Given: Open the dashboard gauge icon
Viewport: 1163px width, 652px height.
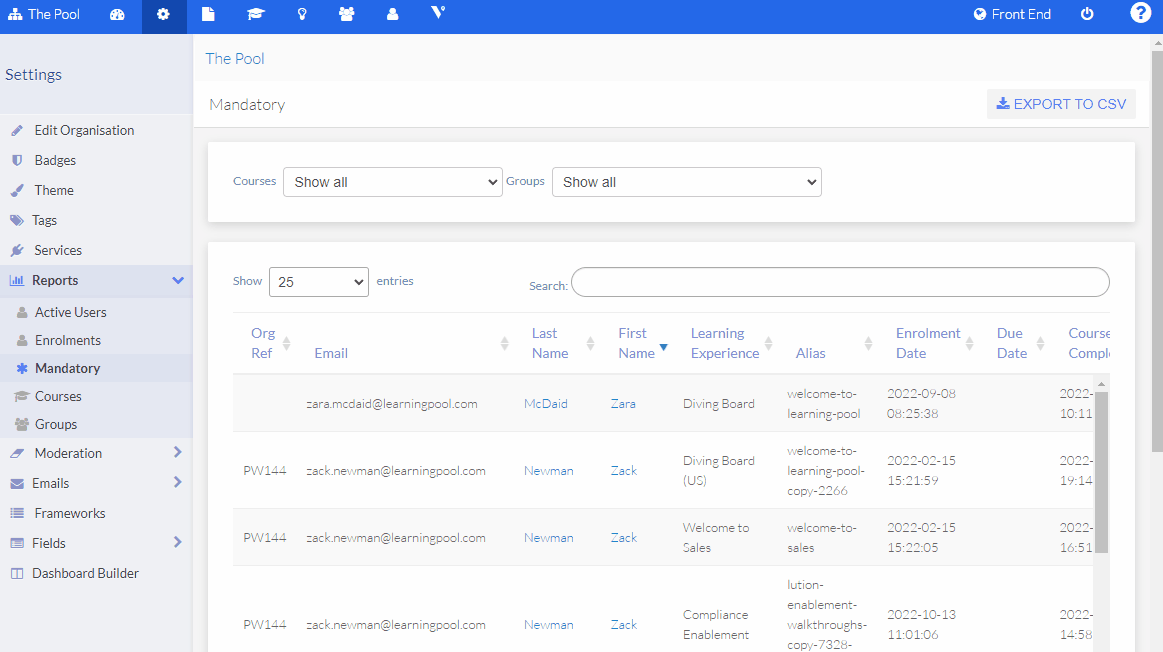Looking at the screenshot, I should [x=117, y=15].
